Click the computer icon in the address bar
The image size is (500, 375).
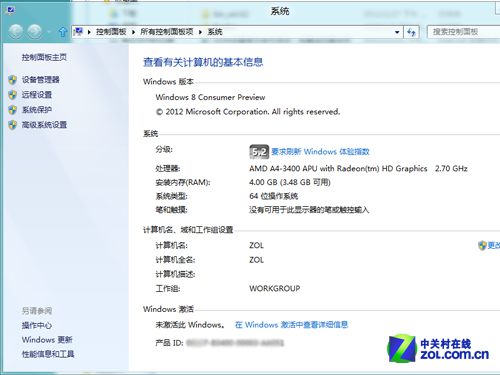point(78,32)
